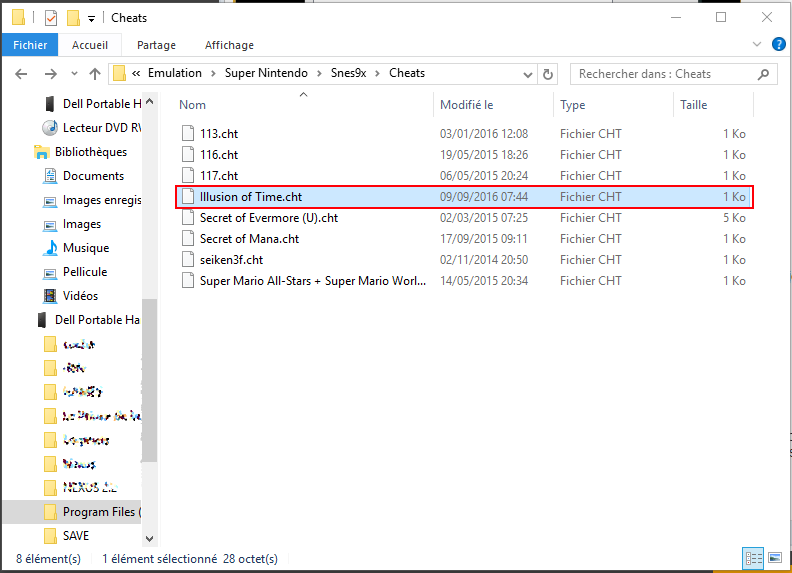Switch to large icons view layout

point(774,557)
